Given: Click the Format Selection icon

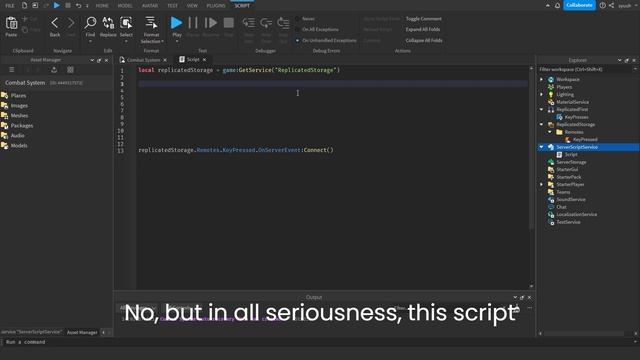Looking at the screenshot, I should point(151,23).
